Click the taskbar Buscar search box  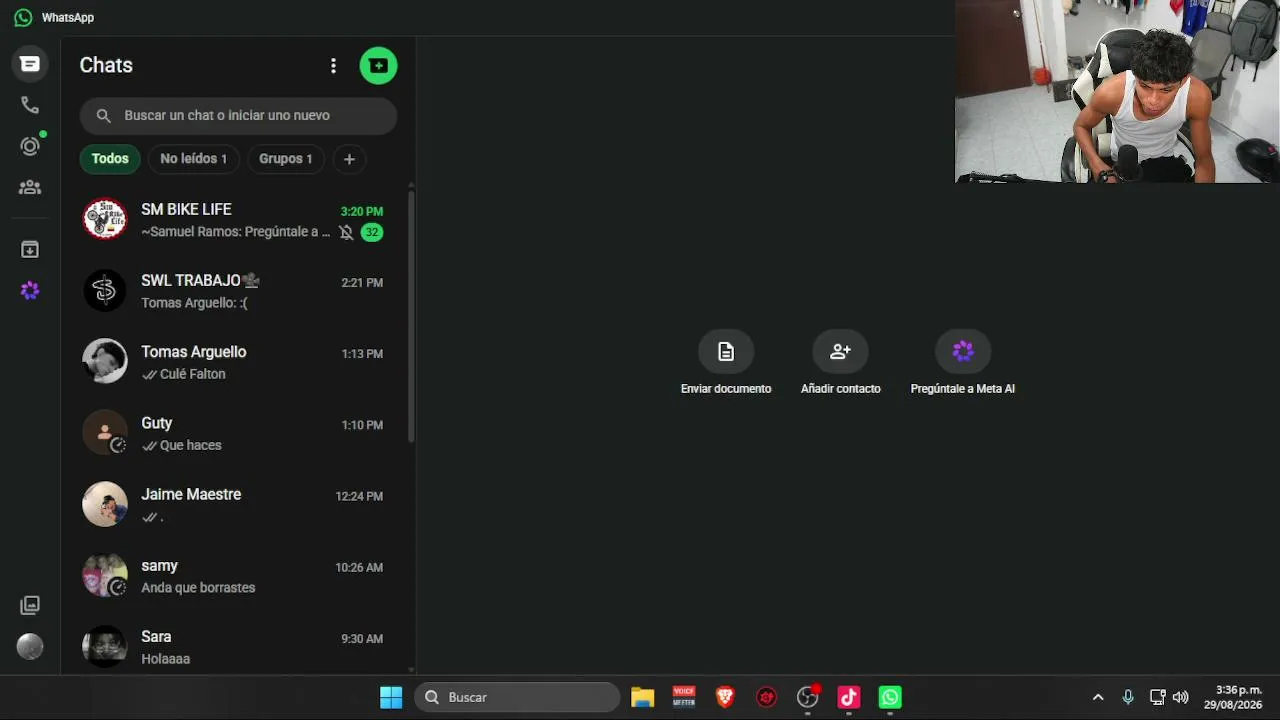(517, 697)
